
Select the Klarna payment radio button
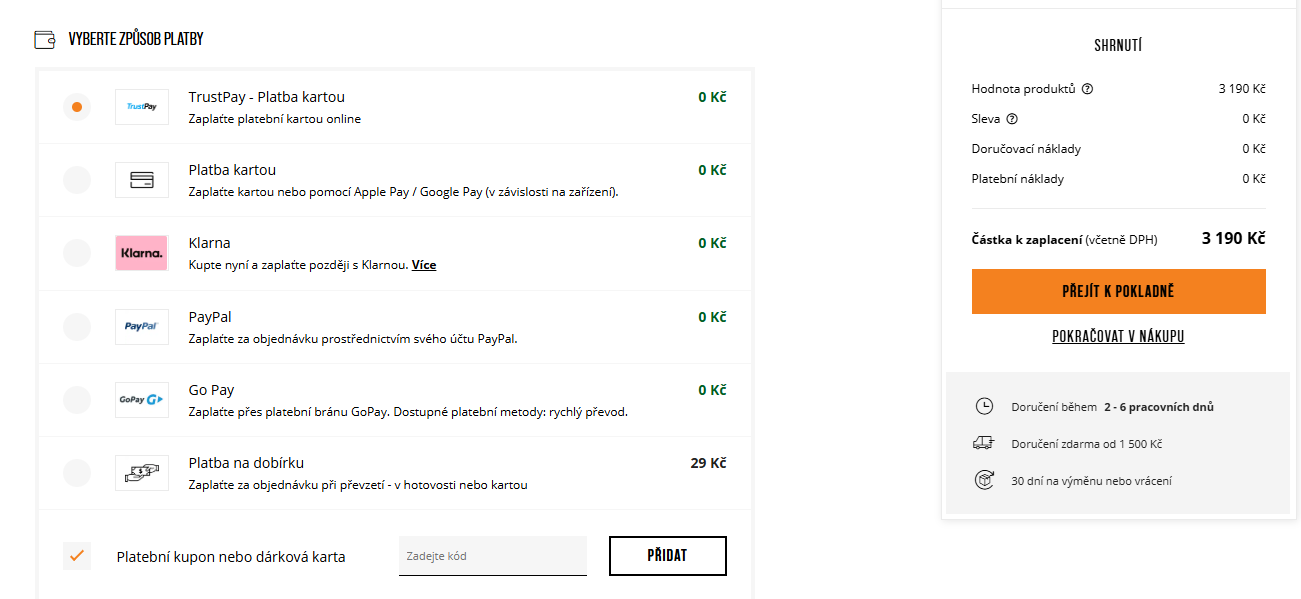click(77, 253)
